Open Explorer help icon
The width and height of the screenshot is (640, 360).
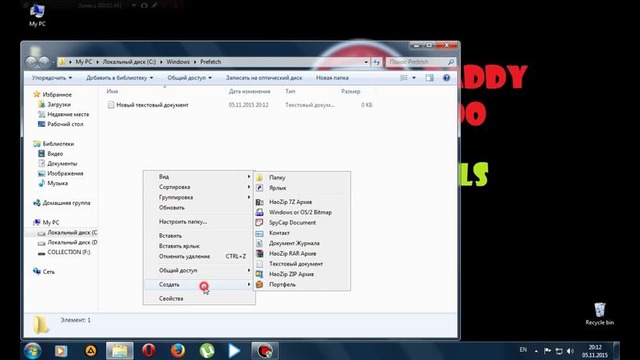tap(447, 78)
